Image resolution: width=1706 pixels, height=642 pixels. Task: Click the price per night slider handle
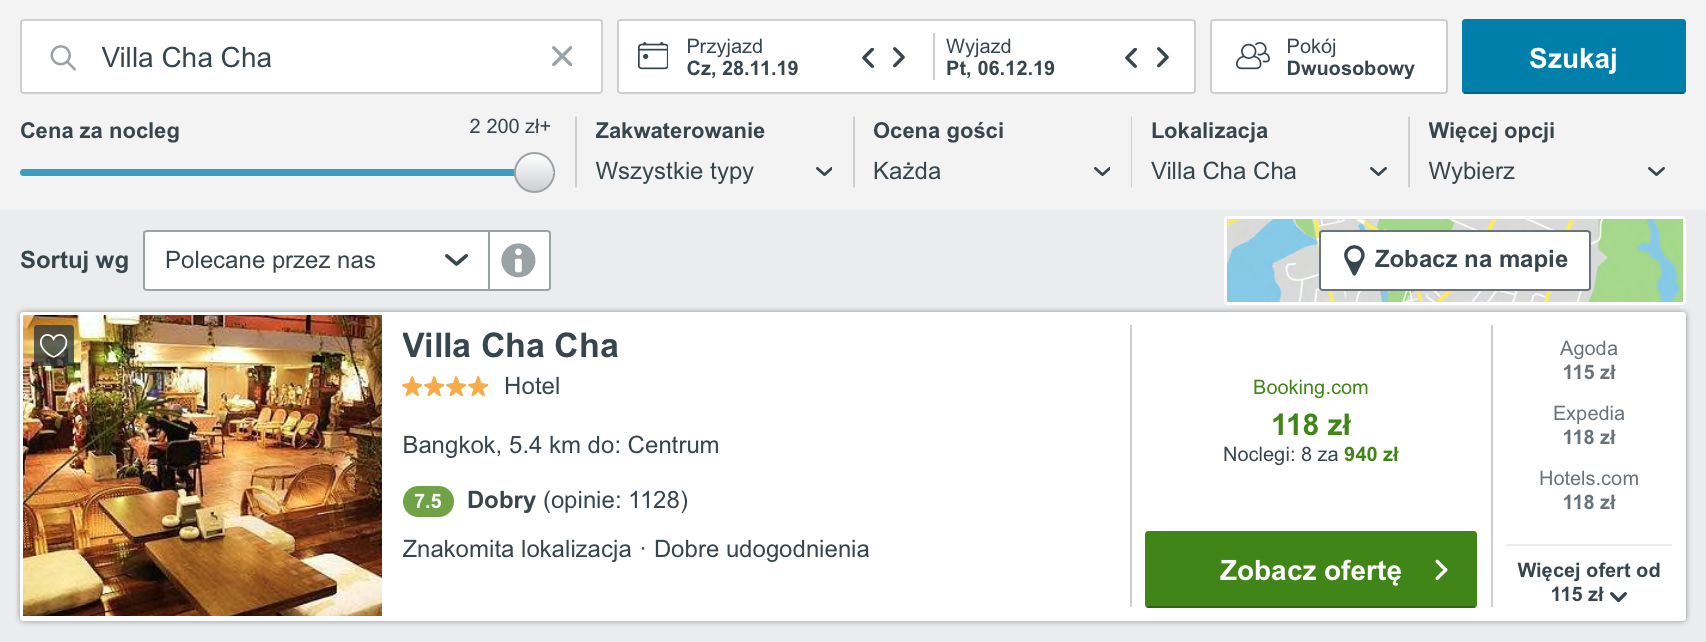point(535,172)
